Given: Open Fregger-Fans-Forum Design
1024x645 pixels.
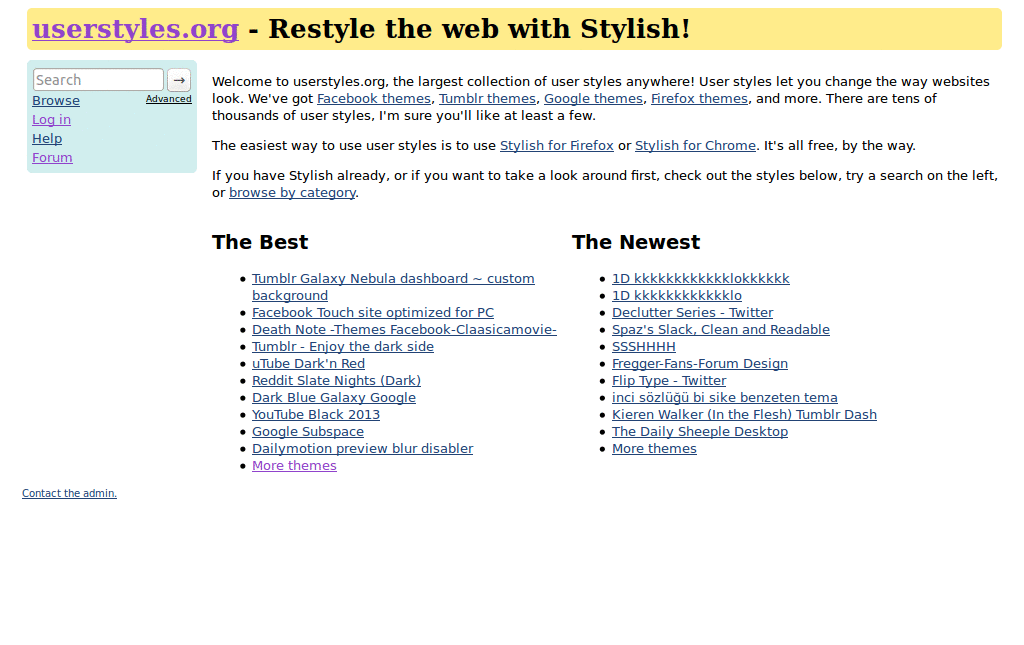Looking at the screenshot, I should [x=700, y=364].
